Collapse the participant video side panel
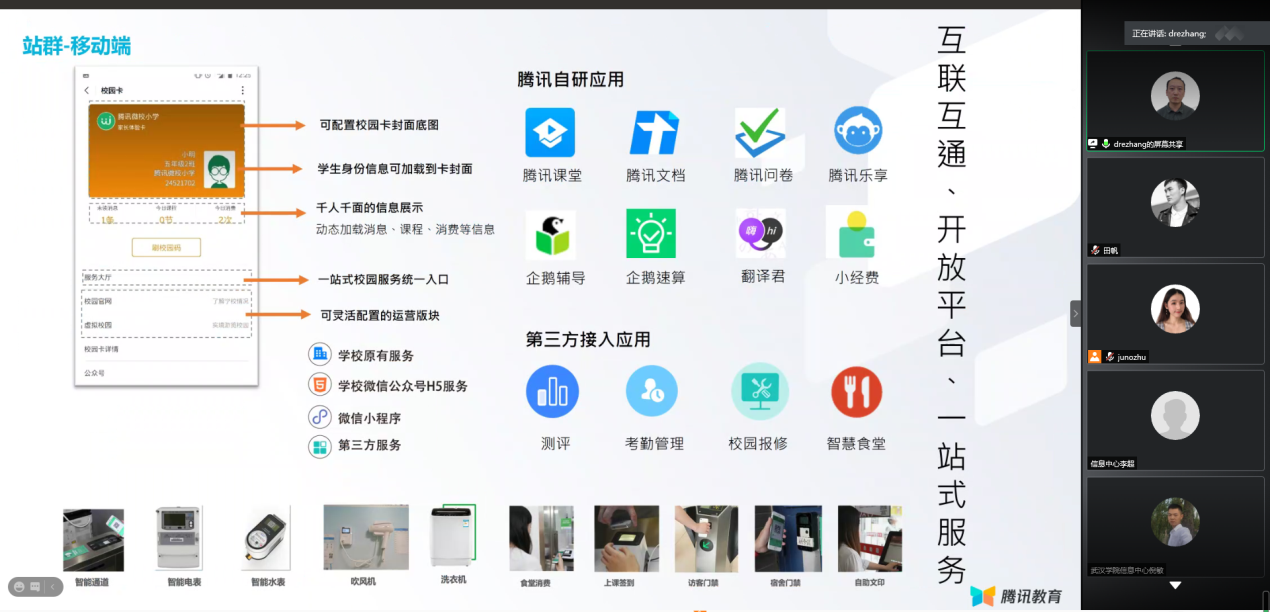This screenshot has width=1270, height=612. pyautogui.click(x=1076, y=313)
